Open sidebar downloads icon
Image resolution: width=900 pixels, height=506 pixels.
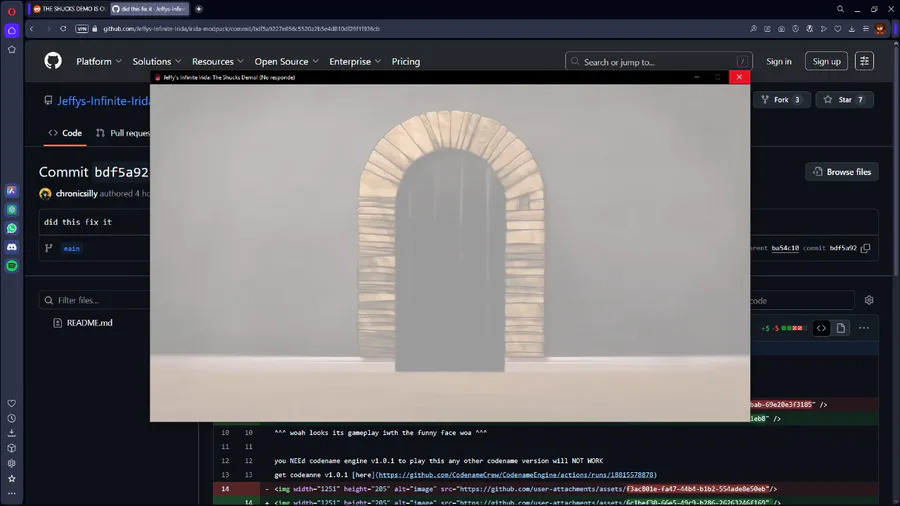click(x=11, y=433)
